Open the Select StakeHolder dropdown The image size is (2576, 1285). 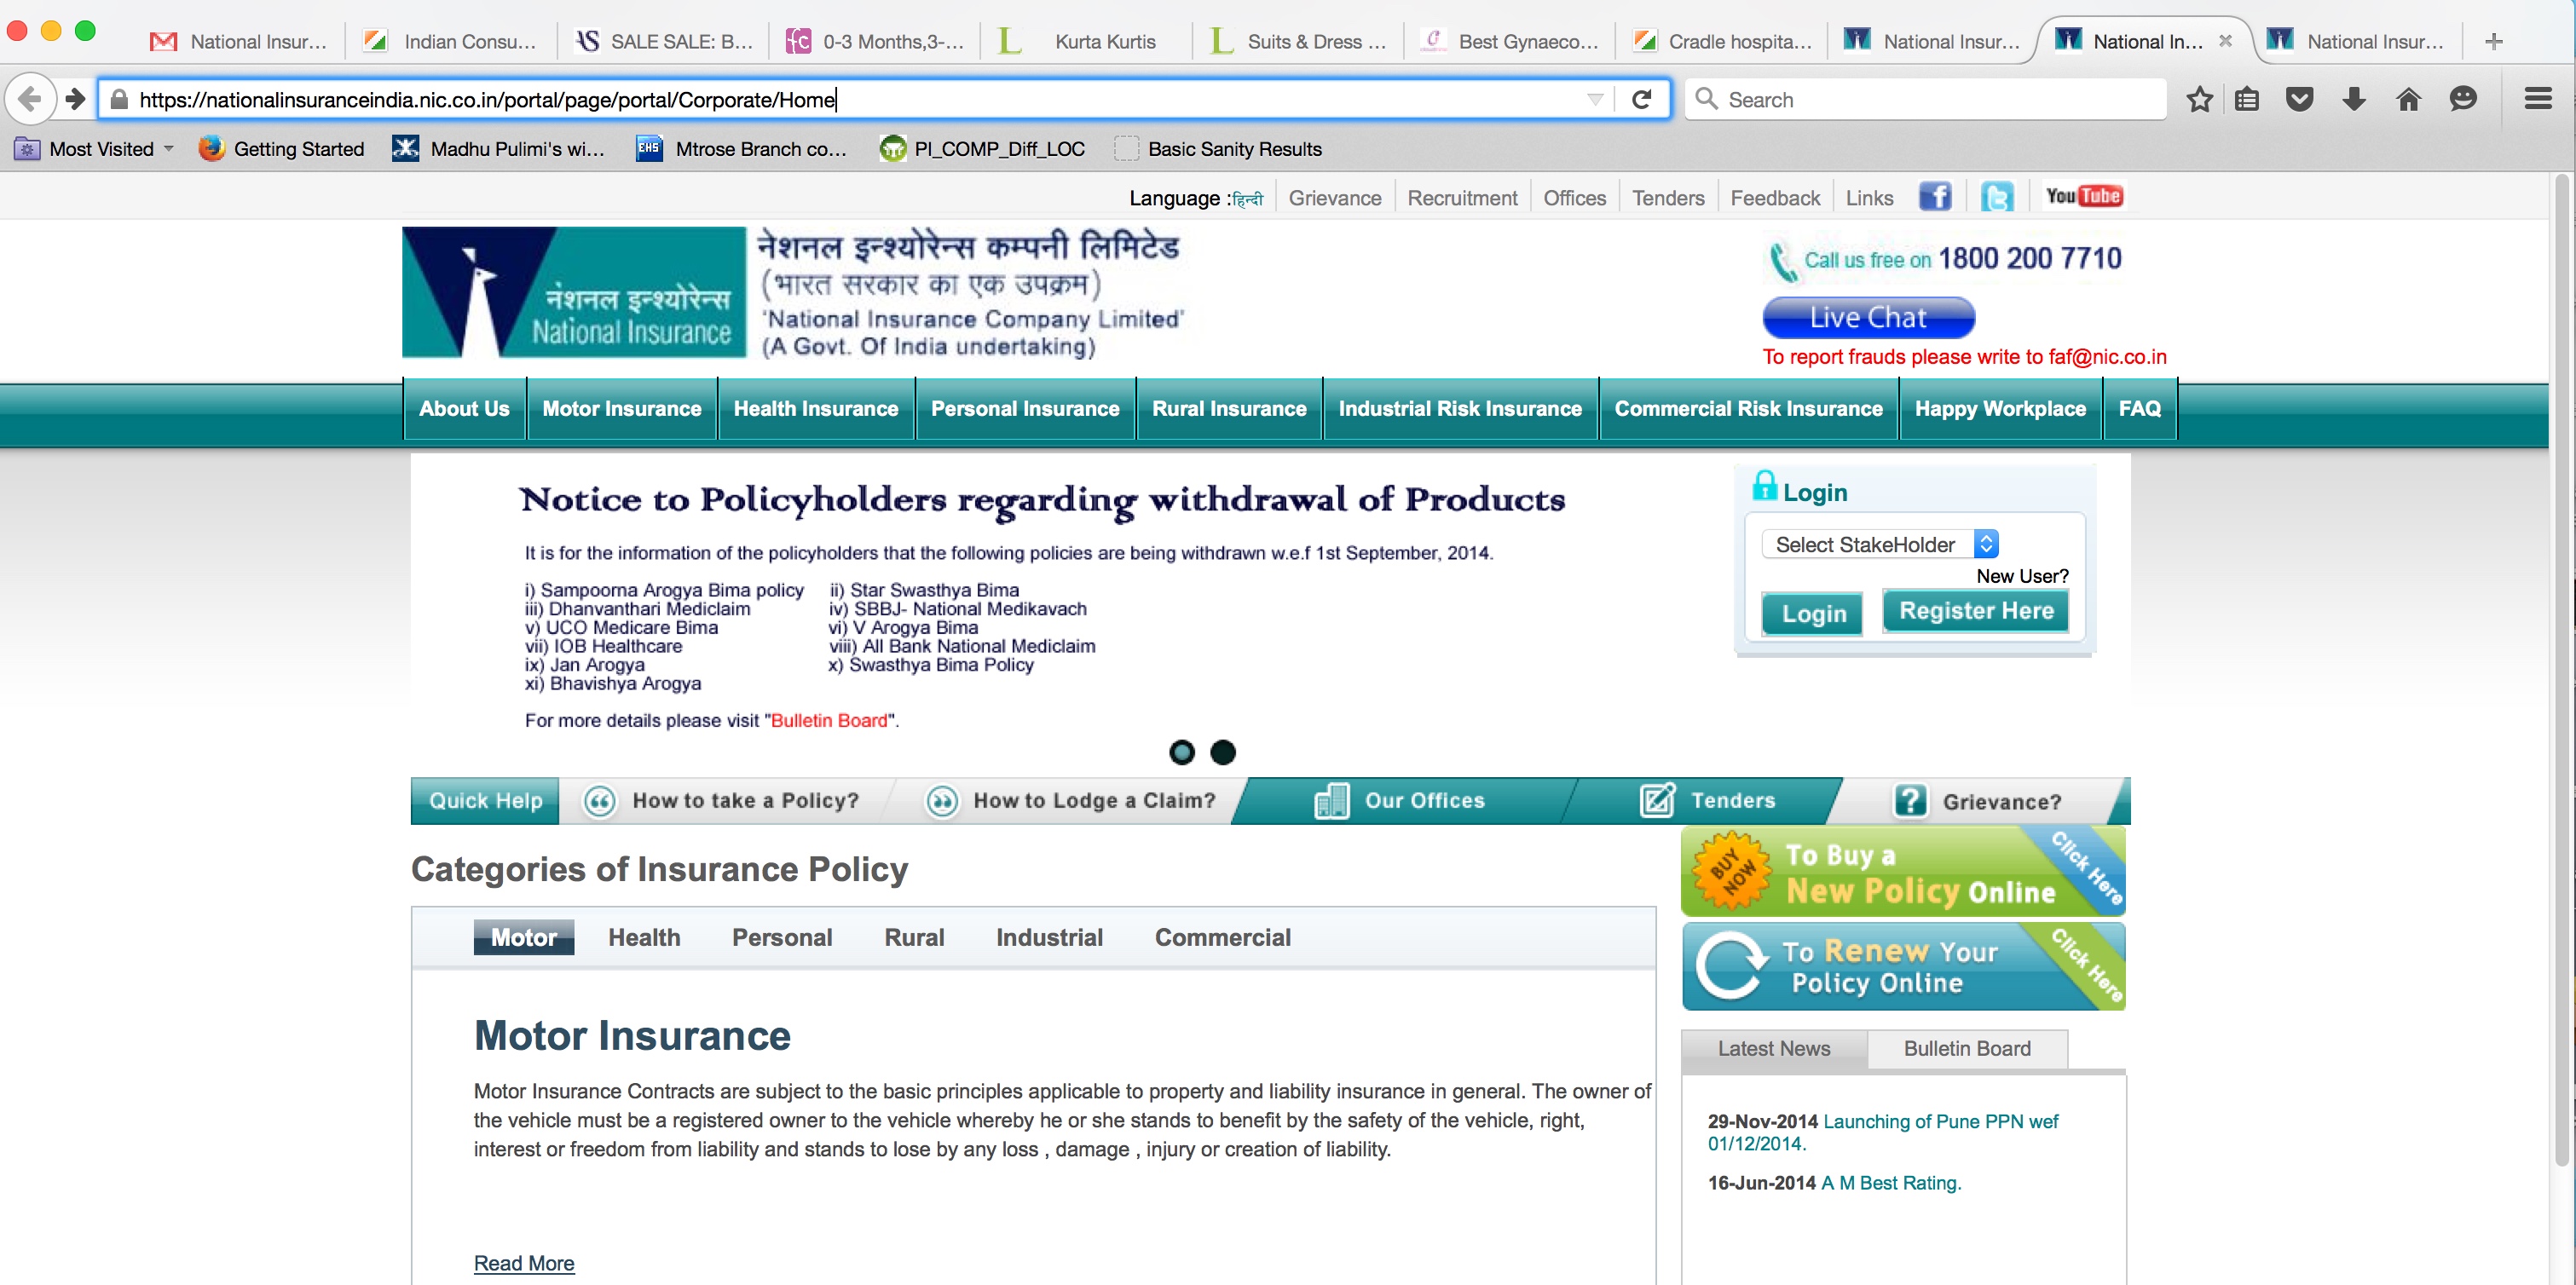point(1879,544)
